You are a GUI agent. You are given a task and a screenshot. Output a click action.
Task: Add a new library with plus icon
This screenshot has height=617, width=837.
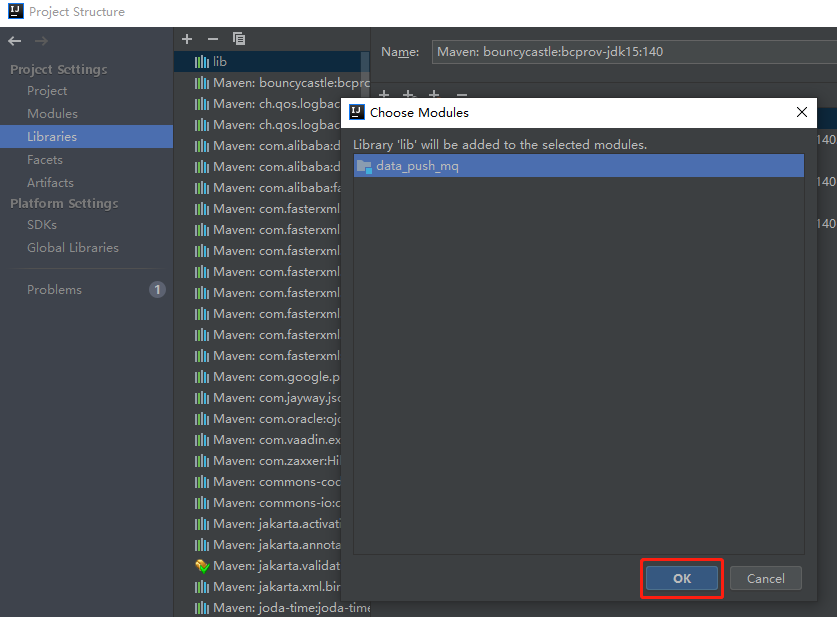[187, 39]
